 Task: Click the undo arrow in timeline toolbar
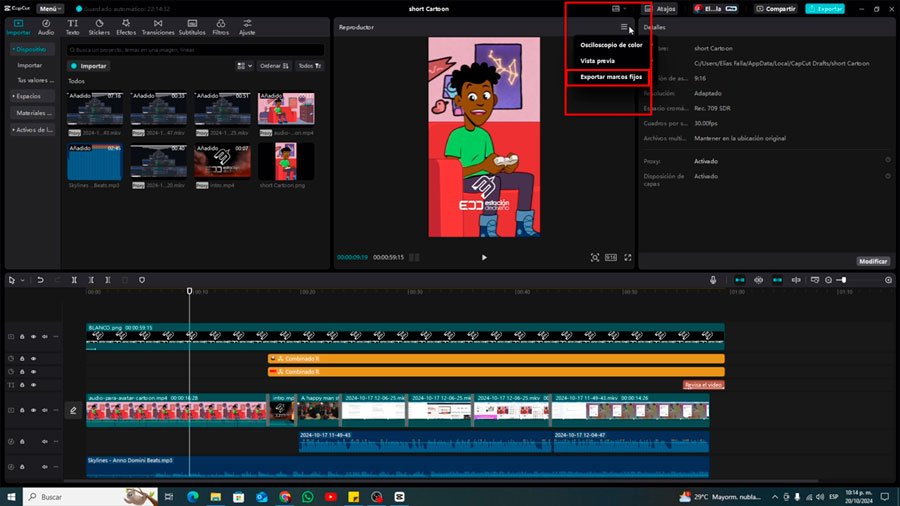point(40,280)
